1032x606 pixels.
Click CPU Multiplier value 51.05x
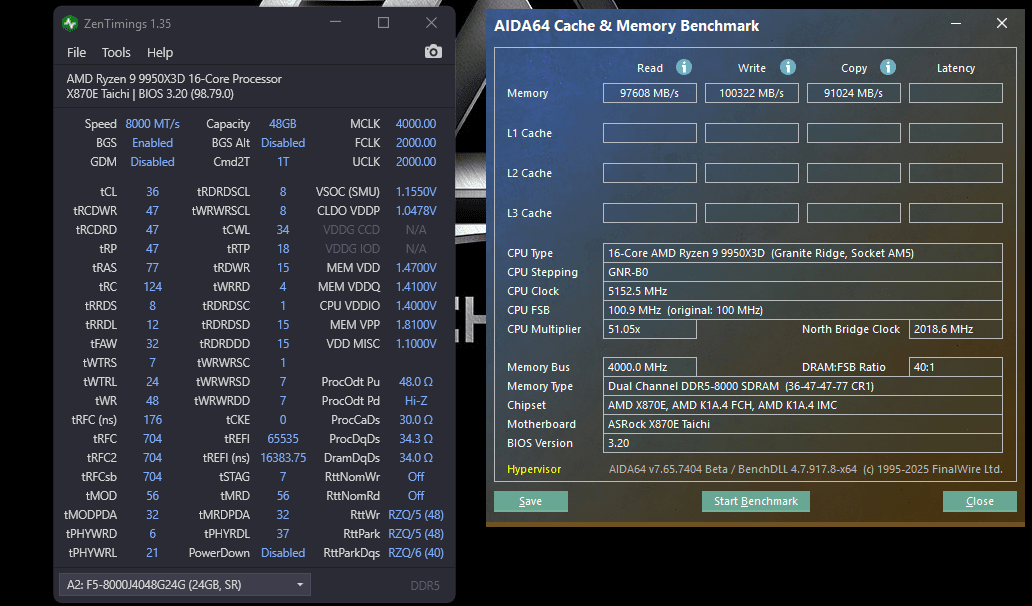click(x=650, y=329)
